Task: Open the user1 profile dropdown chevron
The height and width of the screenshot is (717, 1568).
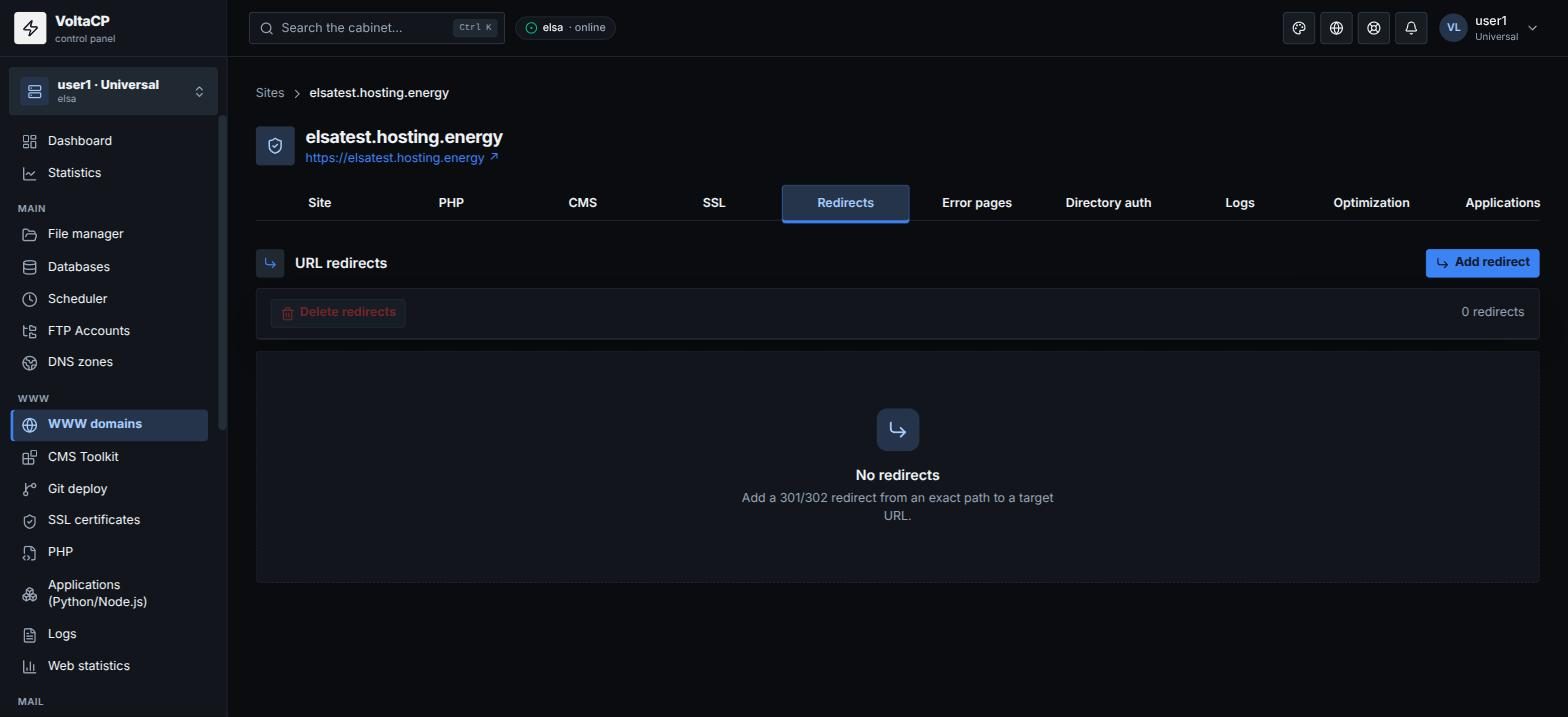Action: pyautogui.click(x=1532, y=28)
